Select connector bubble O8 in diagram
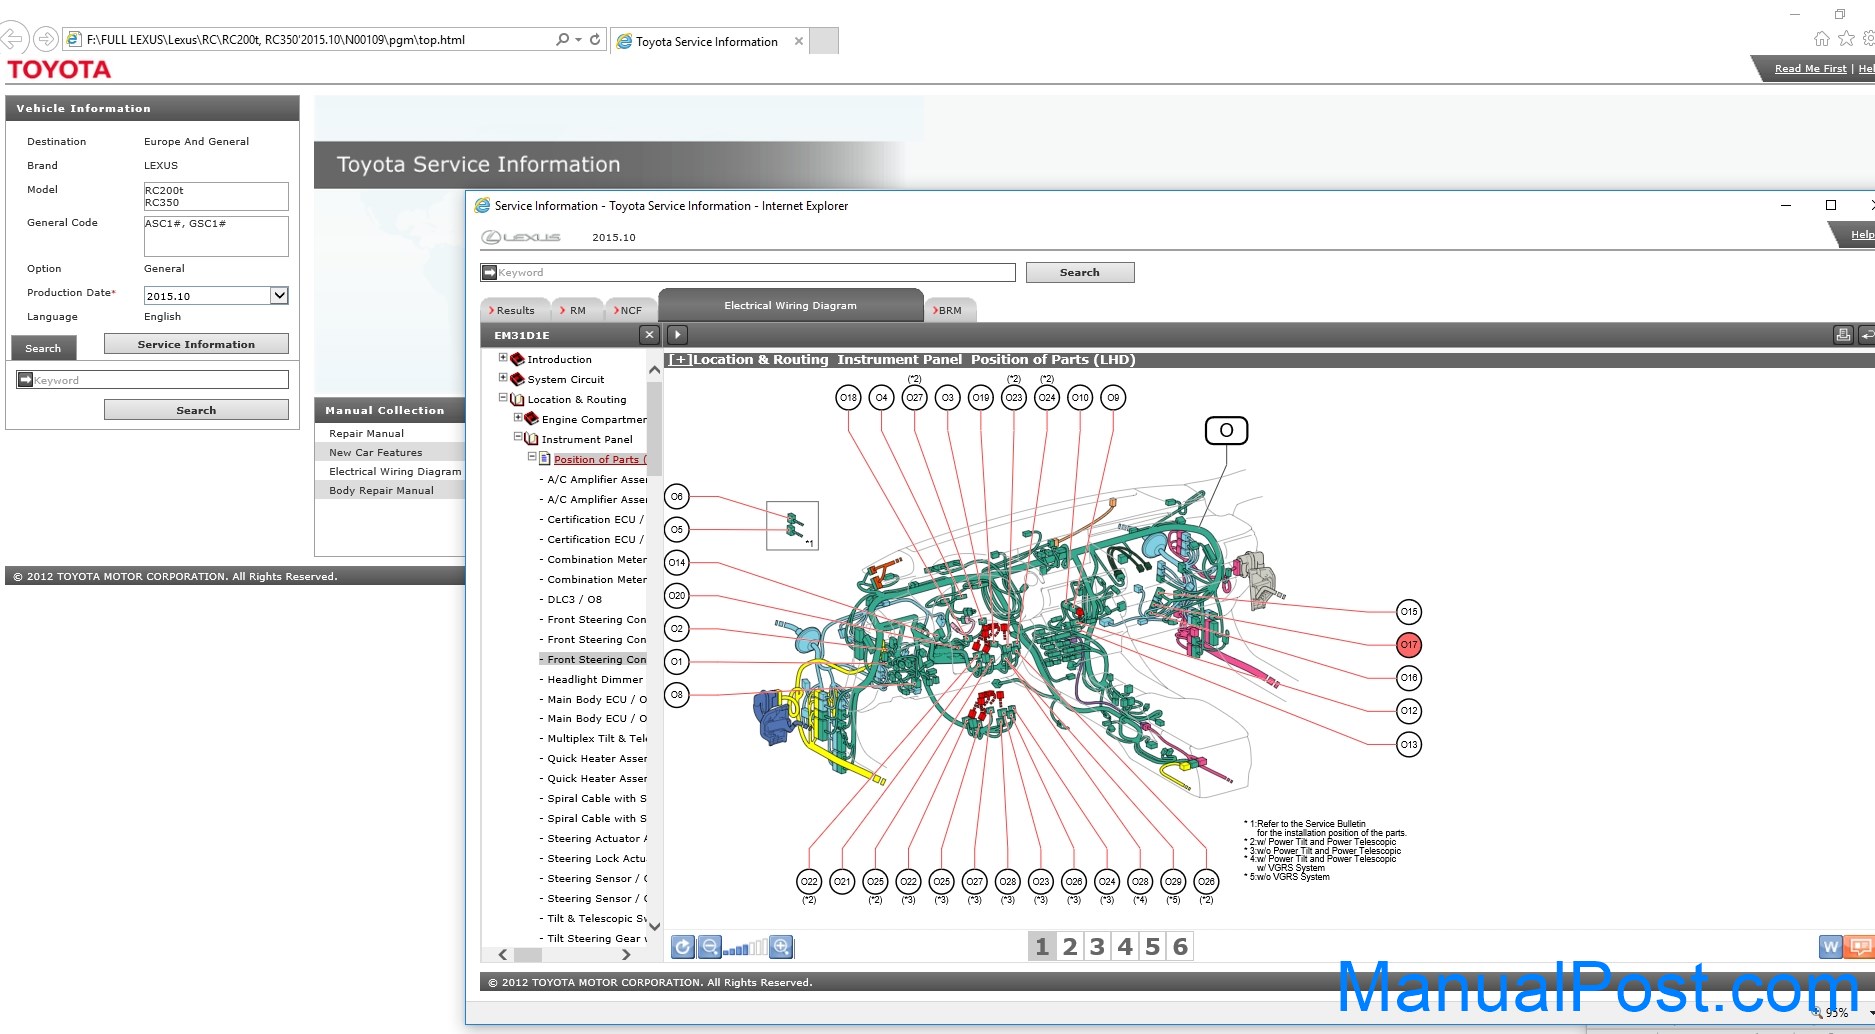Screen dimensions: 1875x1034 [x=677, y=694]
